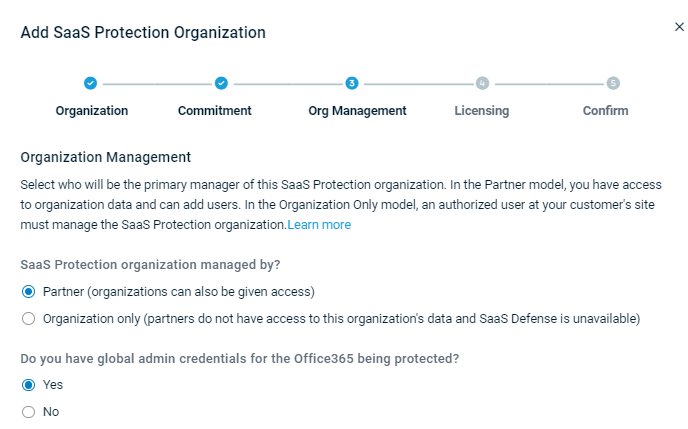Click the Partner option label text
Screen dimensions: 688x429
pyautogui.click(x=179, y=292)
